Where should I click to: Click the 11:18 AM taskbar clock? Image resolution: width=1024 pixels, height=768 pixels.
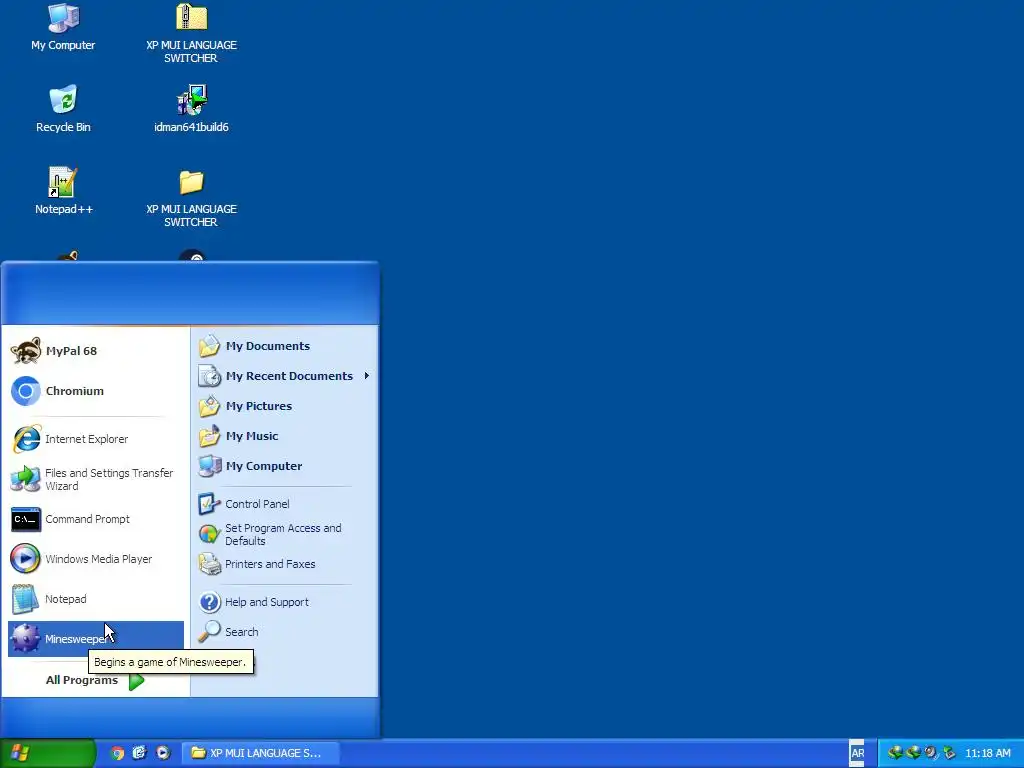[x=988, y=753]
